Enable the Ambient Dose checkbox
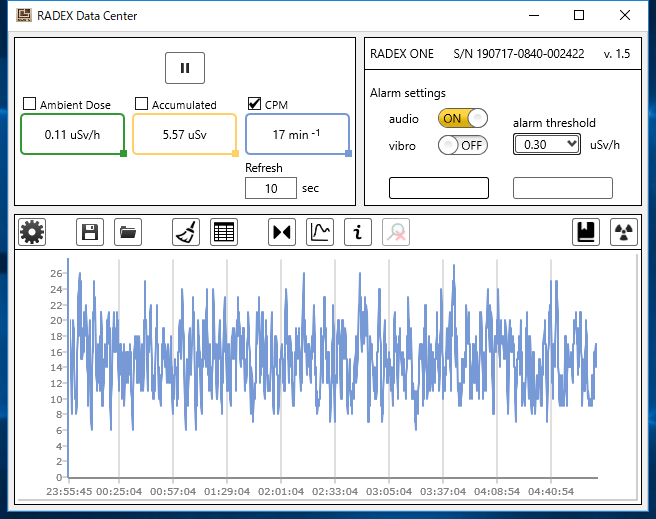This screenshot has height=519, width=656. pyautogui.click(x=29, y=103)
